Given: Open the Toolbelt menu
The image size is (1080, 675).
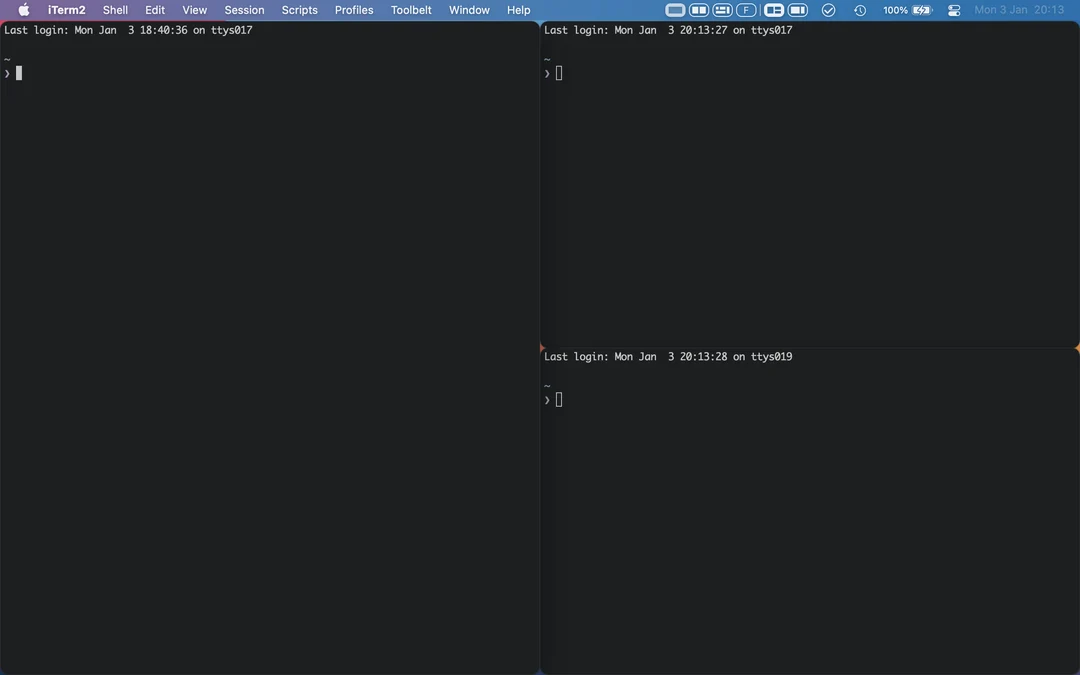Looking at the screenshot, I should pyautogui.click(x=410, y=9).
